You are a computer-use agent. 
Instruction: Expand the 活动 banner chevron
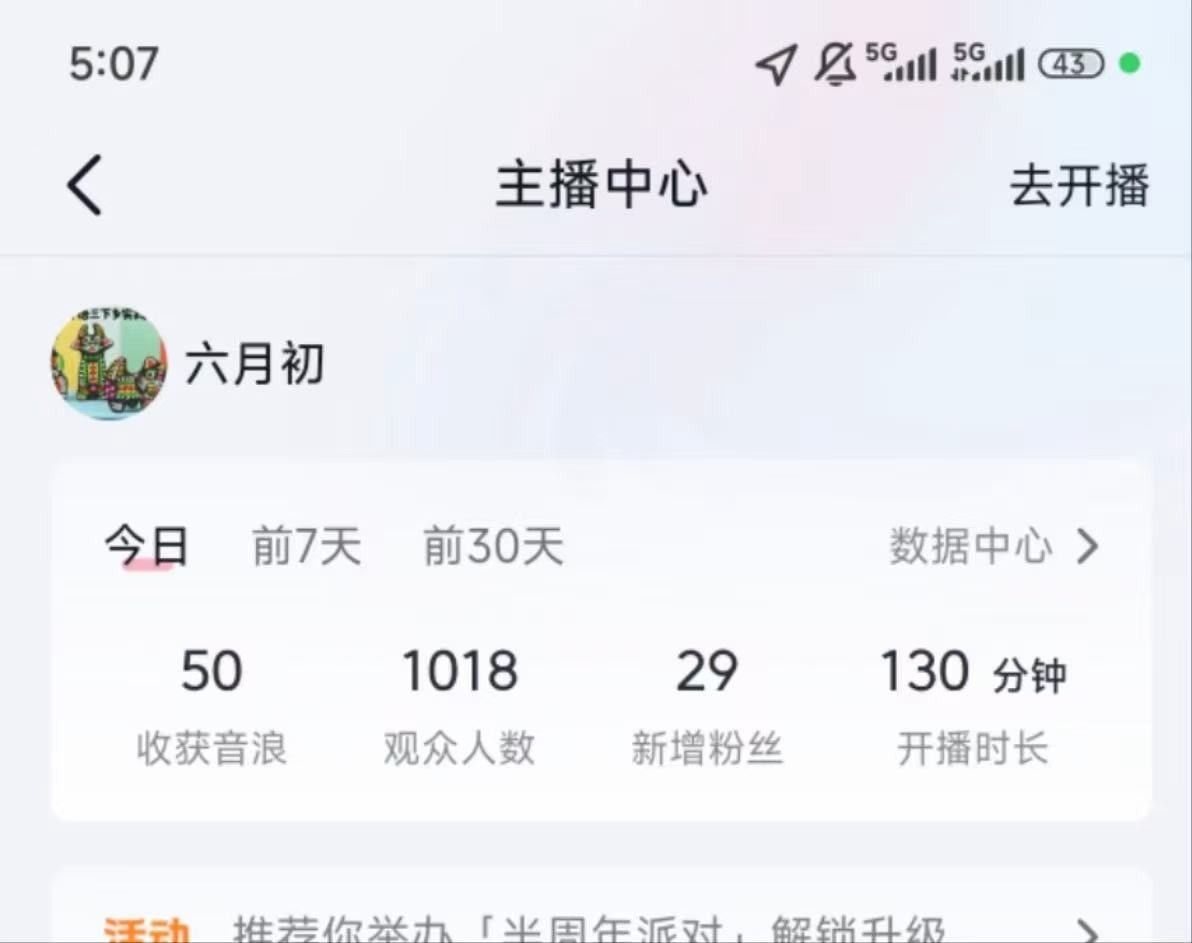[1089, 929]
